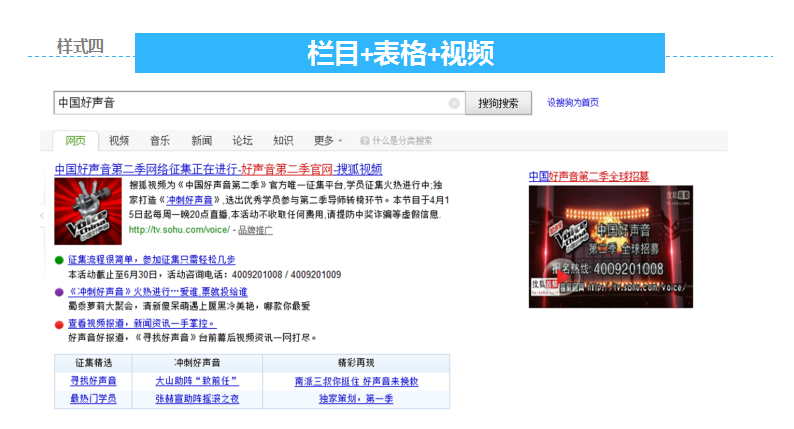Click the 栏目+表格+视频 banner title
The height and width of the screenshot is (429, 794).
point(400,54)
